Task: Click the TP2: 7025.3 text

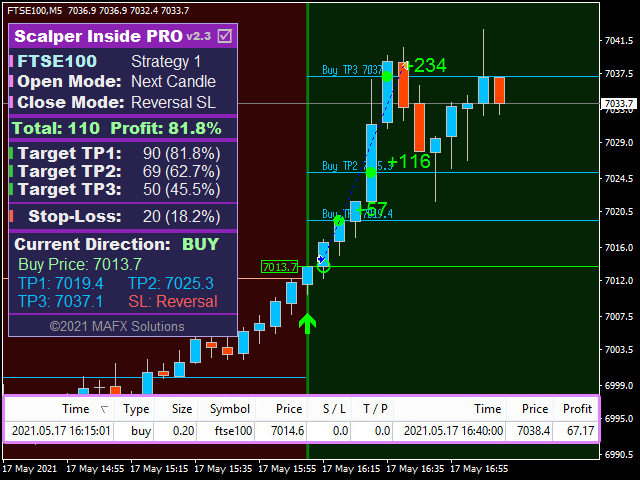Action: (171, 283)
